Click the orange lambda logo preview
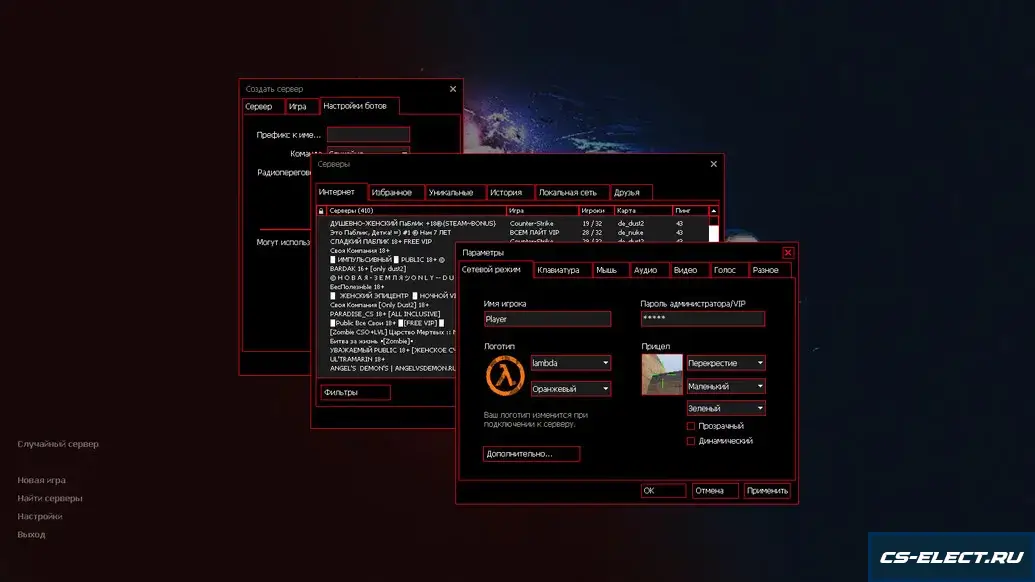The image size is (1035, 582). click(505, 375)
